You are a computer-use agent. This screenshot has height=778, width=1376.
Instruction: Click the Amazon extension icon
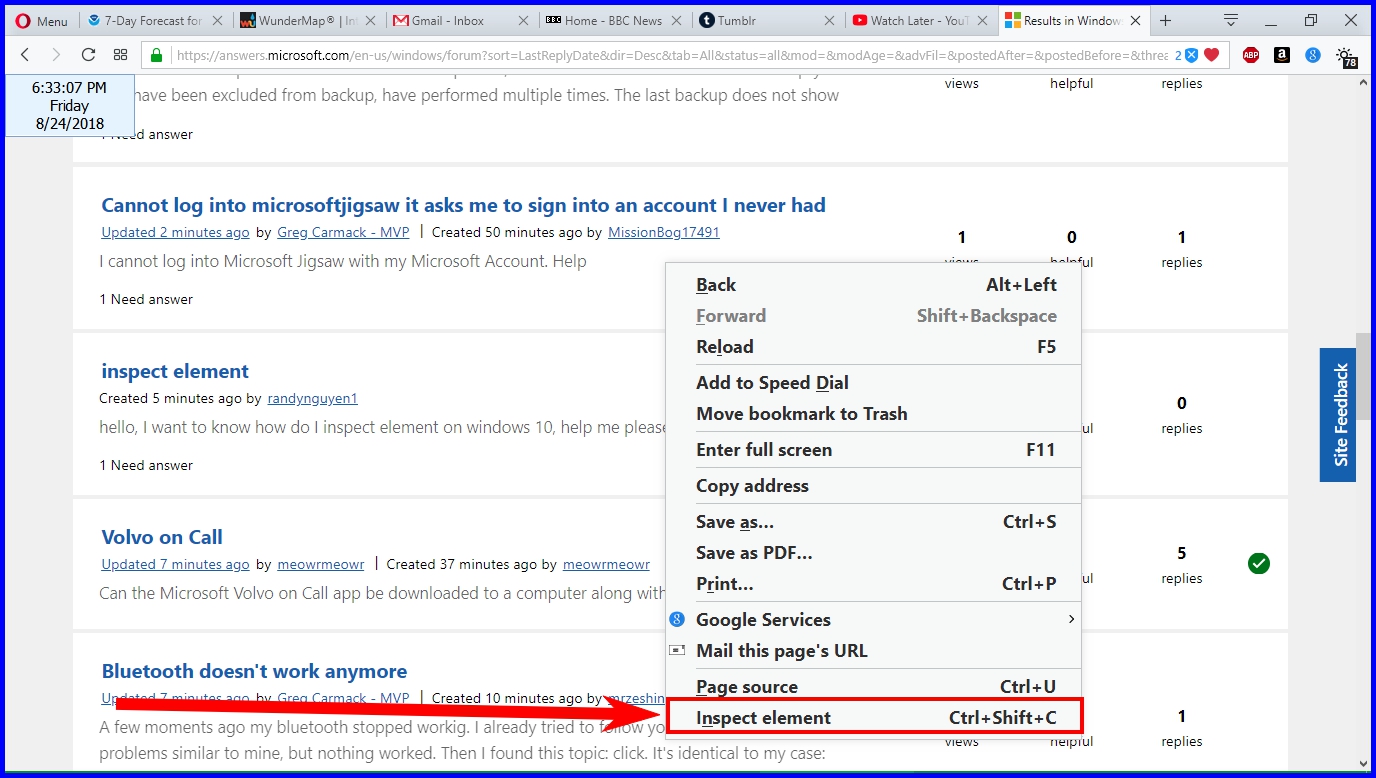1282,56
